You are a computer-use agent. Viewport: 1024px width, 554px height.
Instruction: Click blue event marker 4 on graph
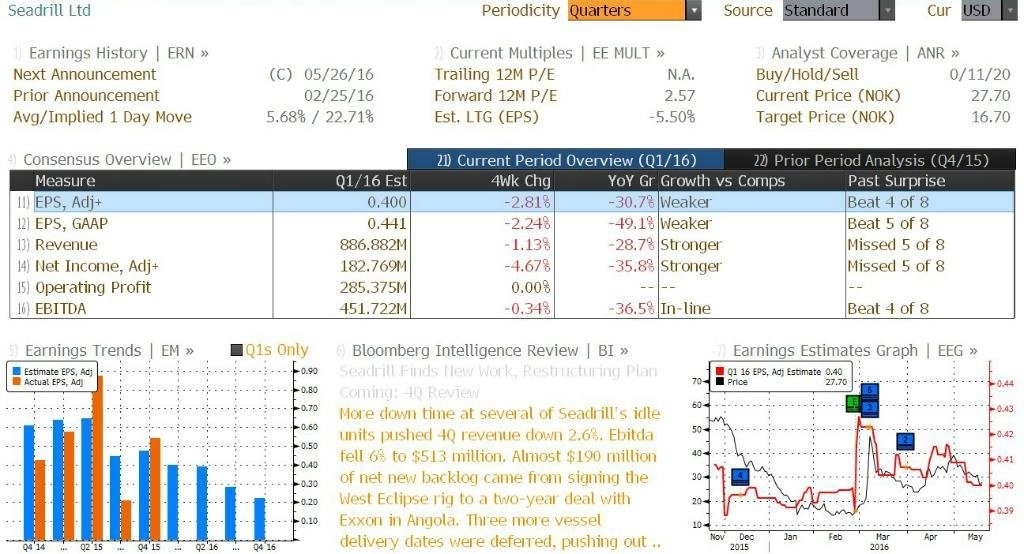[740, 476]
